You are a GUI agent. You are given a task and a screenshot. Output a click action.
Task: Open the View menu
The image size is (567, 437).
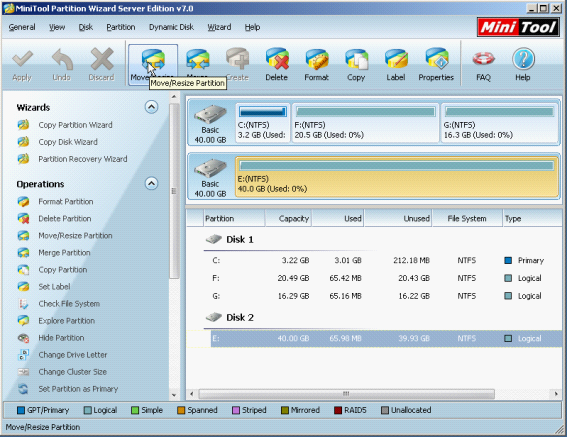pos(57,27)
